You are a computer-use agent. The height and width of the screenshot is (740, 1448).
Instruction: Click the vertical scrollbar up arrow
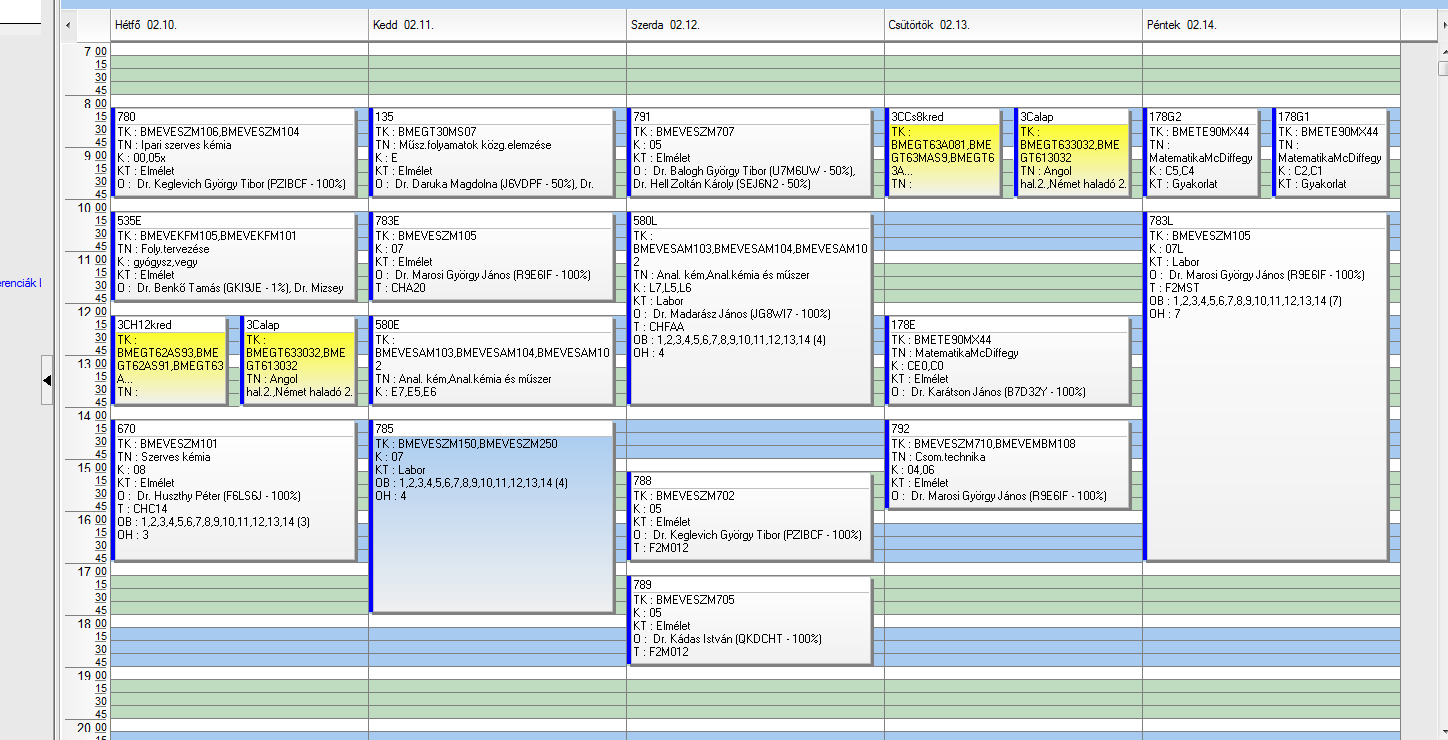pyautogui.click(x=1442, y=51)
